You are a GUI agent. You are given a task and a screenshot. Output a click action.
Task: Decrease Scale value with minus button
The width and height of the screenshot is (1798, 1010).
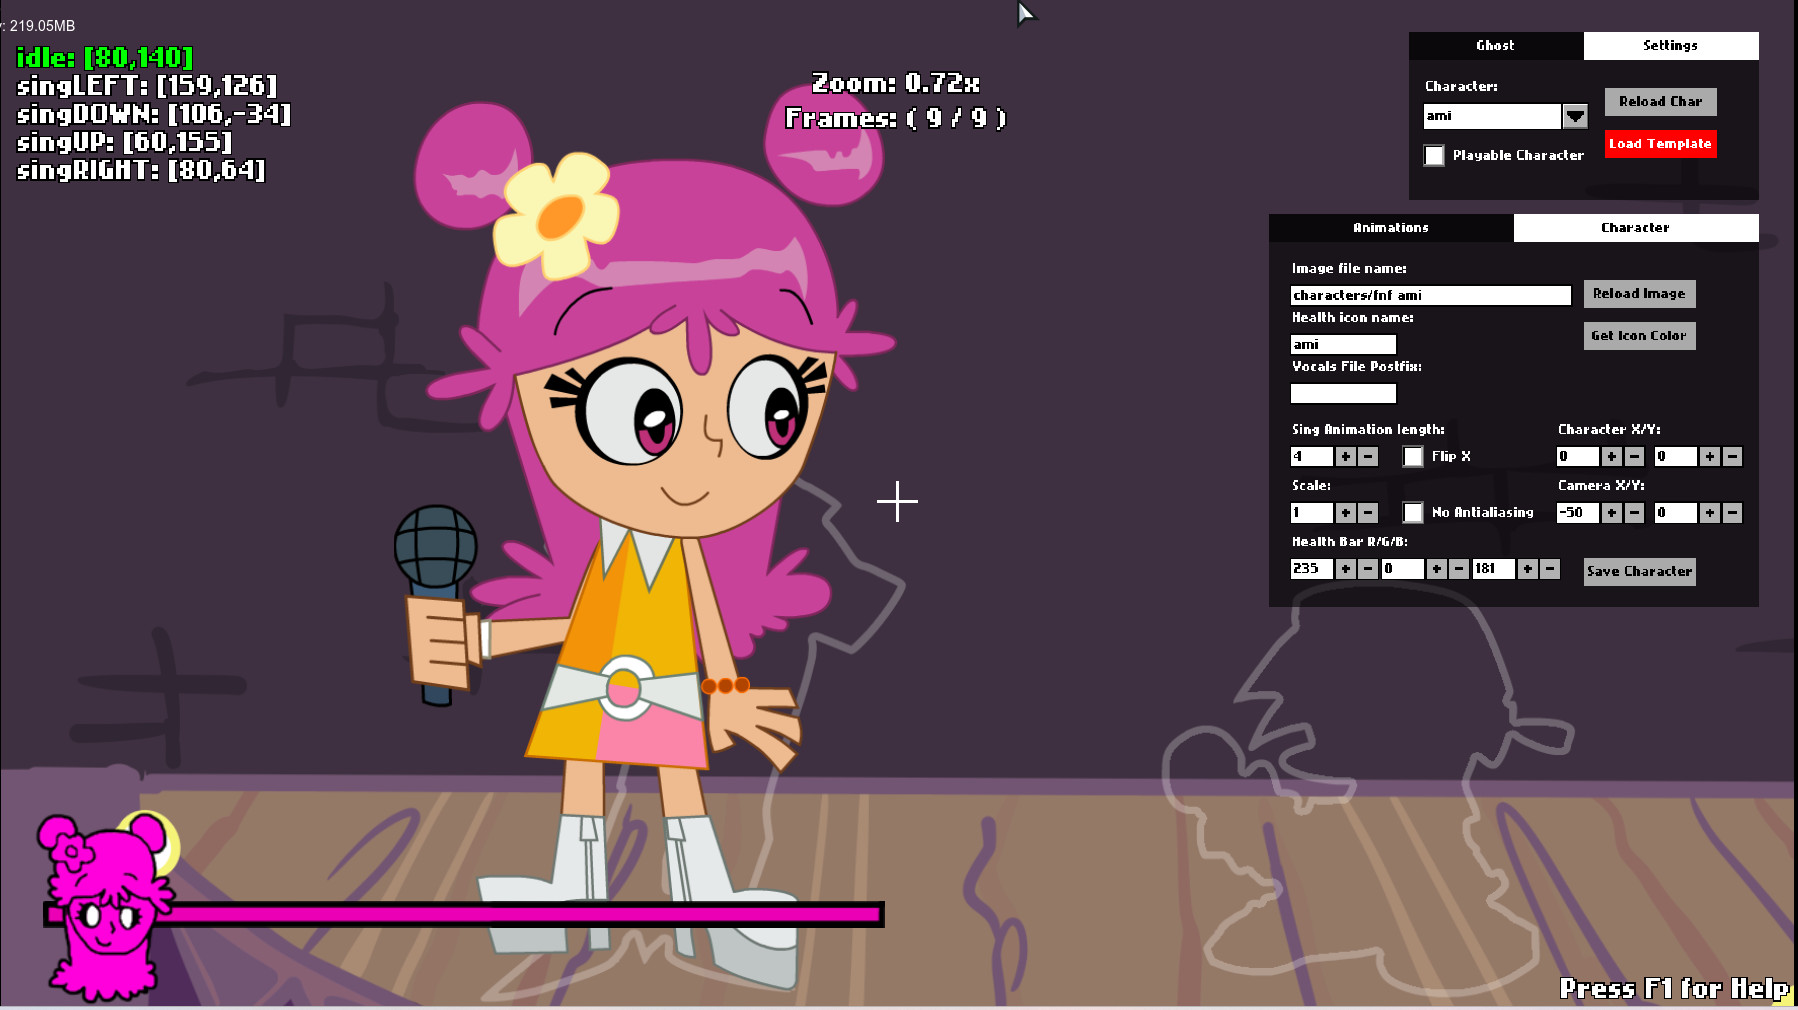click(1368, 513)
